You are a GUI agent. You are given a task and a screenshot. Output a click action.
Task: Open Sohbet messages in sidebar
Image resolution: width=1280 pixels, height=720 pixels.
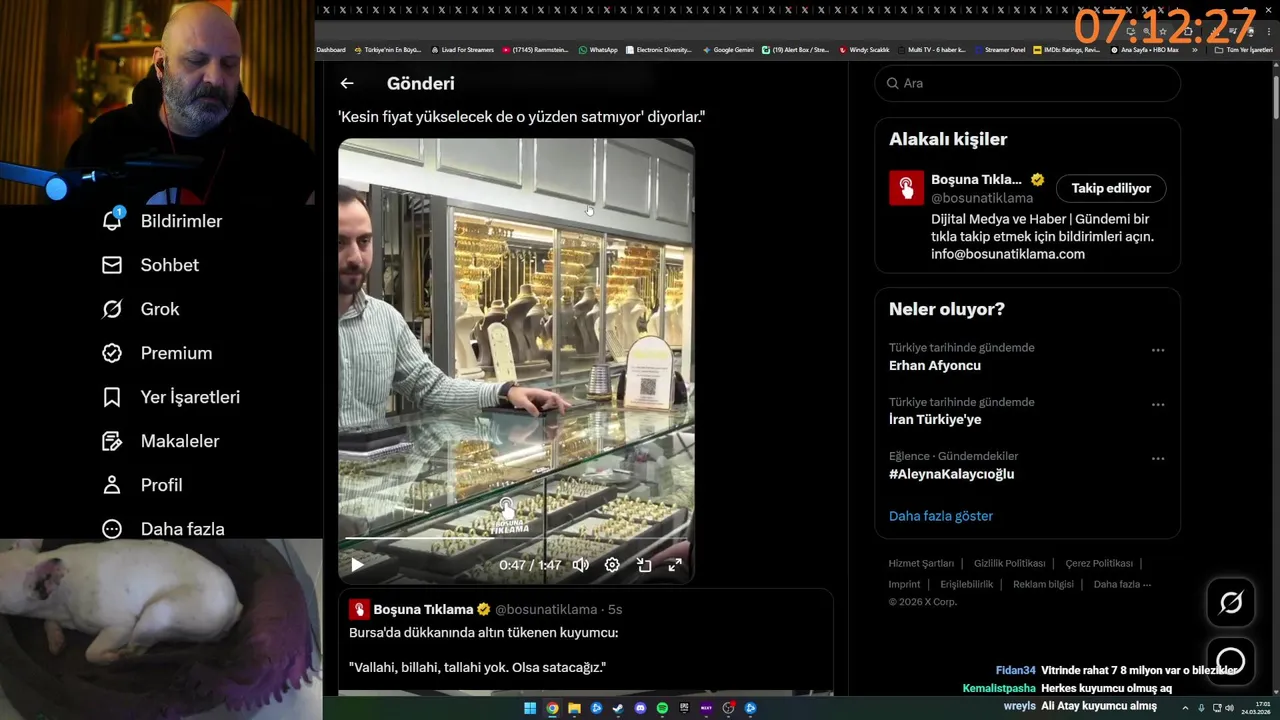150,265
